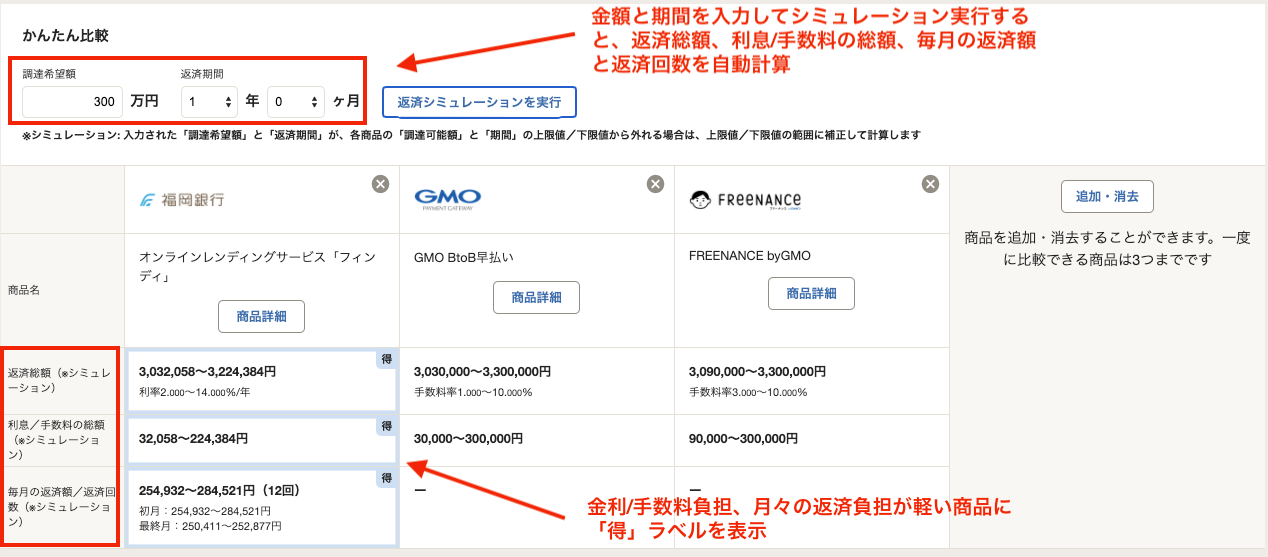Click the GMO Payment Gateway logo
The height and width of the screenshot is (557, 1268).
coord(447,199)
